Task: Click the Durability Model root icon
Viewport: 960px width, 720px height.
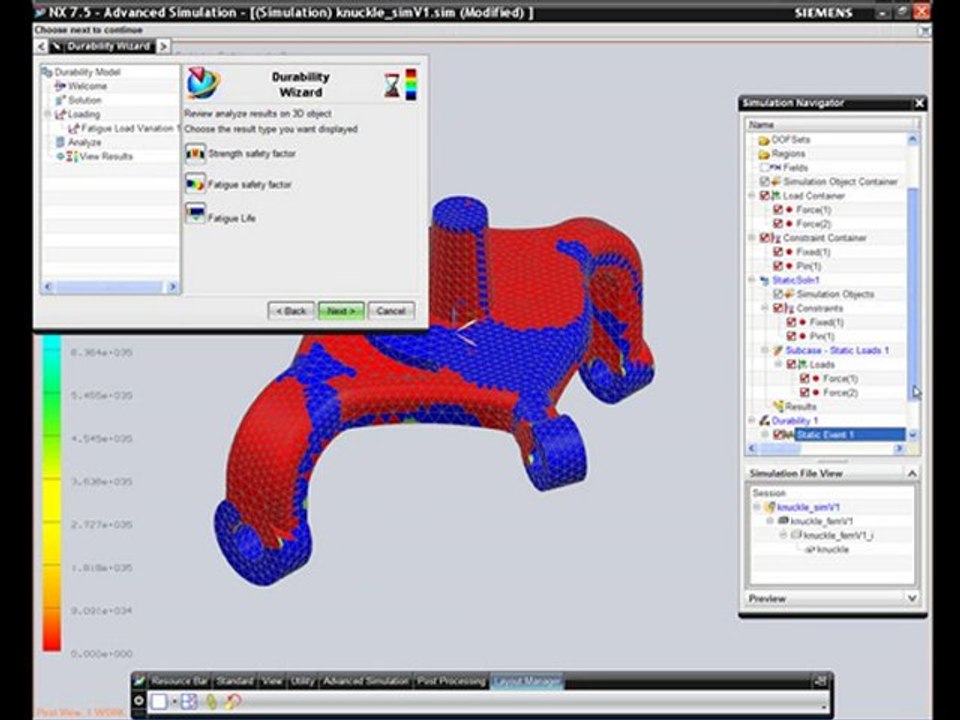Action: point(47,72)
